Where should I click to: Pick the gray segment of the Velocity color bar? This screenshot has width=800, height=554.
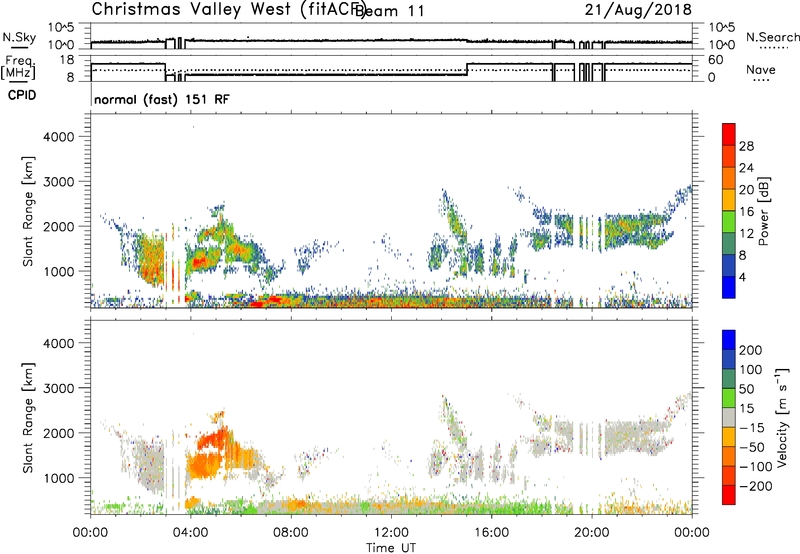[729, 418]
